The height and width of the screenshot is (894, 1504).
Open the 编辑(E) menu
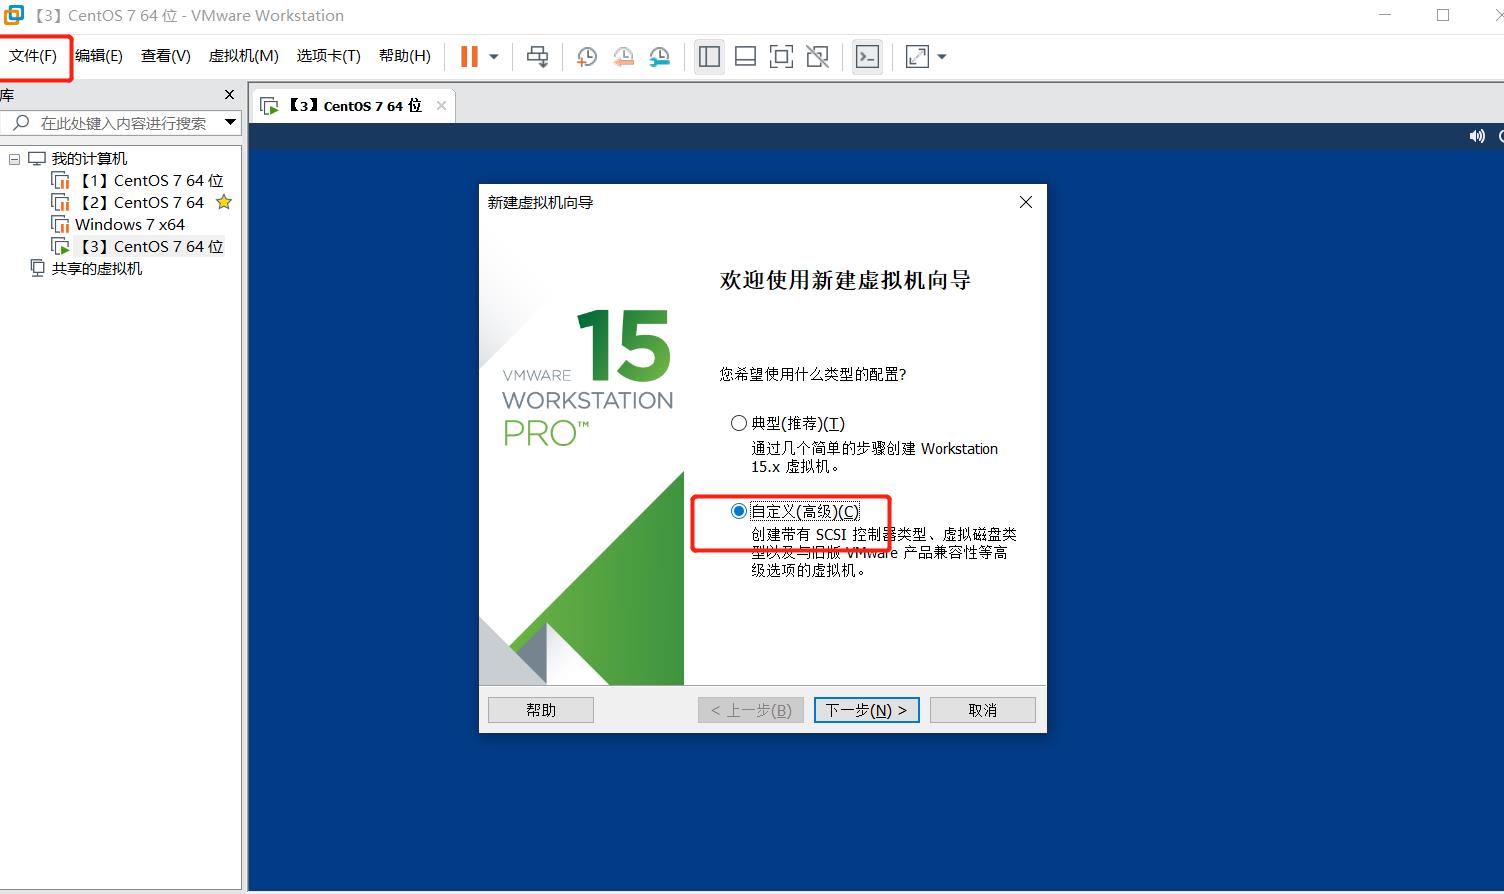pos(99,56)
